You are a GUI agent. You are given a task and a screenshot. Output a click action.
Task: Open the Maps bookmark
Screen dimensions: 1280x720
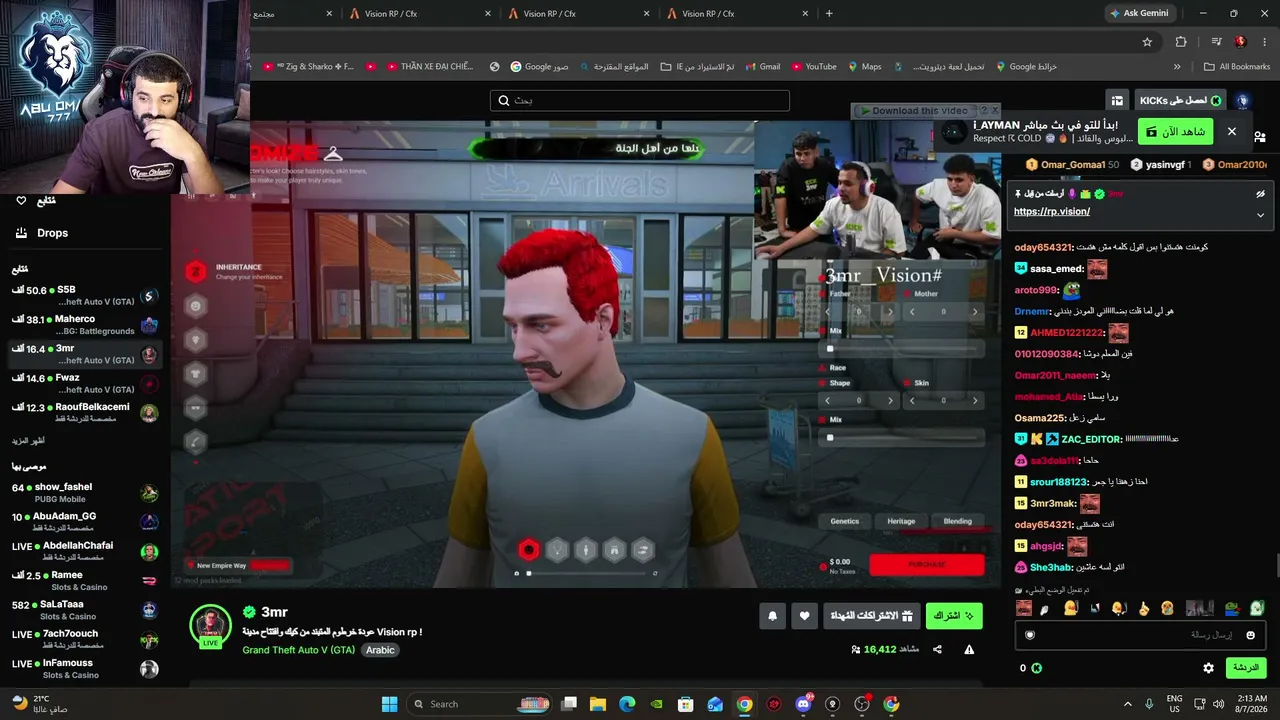[x=865, y=67]
